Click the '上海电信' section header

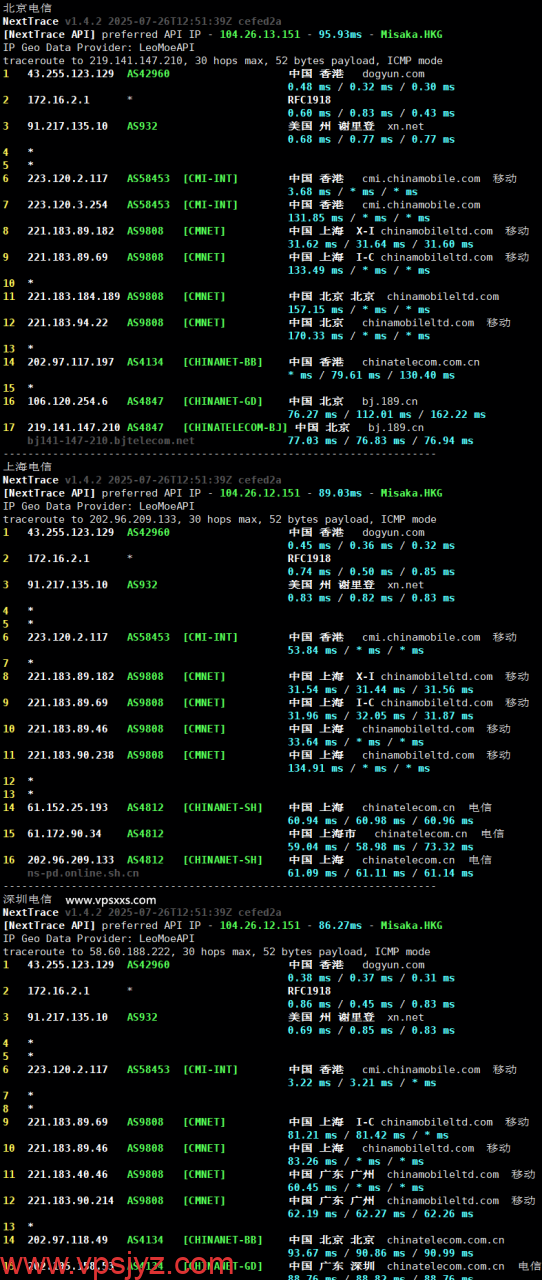tap(27, 466)
